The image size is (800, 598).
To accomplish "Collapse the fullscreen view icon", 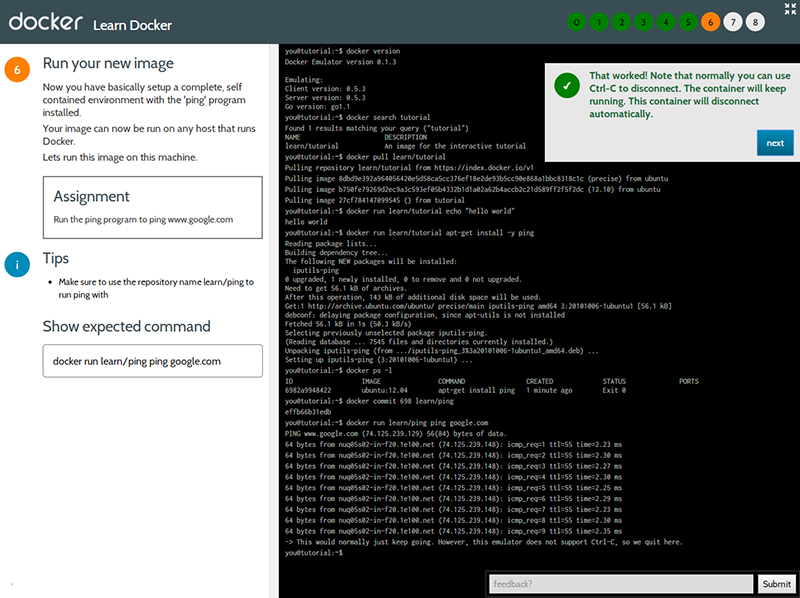I will (790, 9).
